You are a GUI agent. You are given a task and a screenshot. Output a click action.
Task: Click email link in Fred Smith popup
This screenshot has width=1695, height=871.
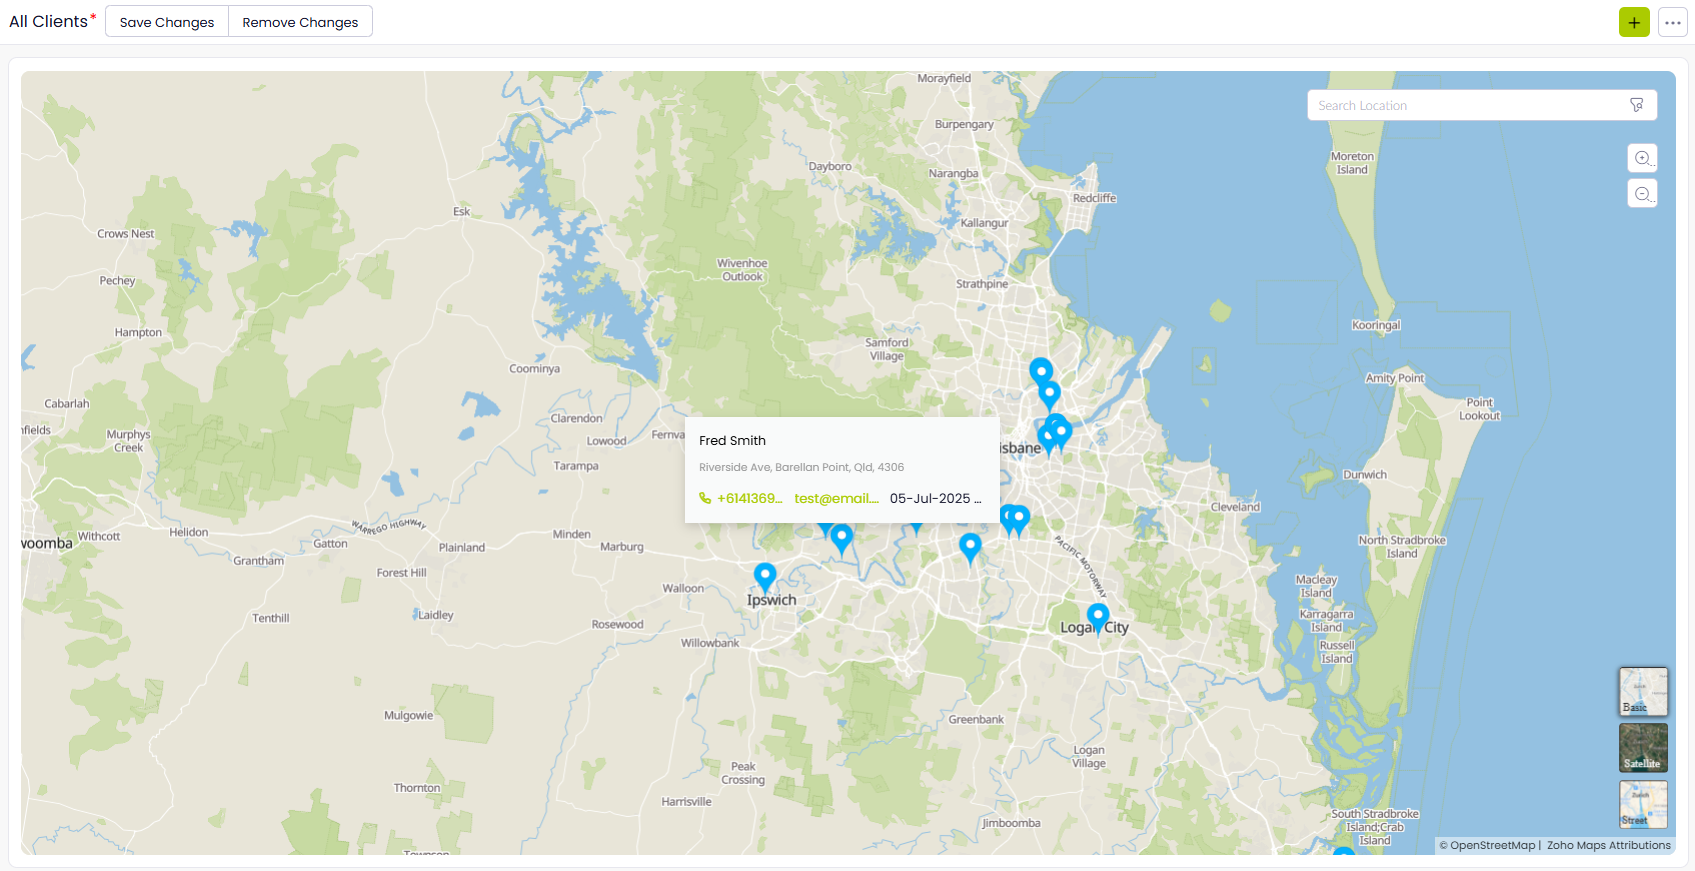(836, 498)
